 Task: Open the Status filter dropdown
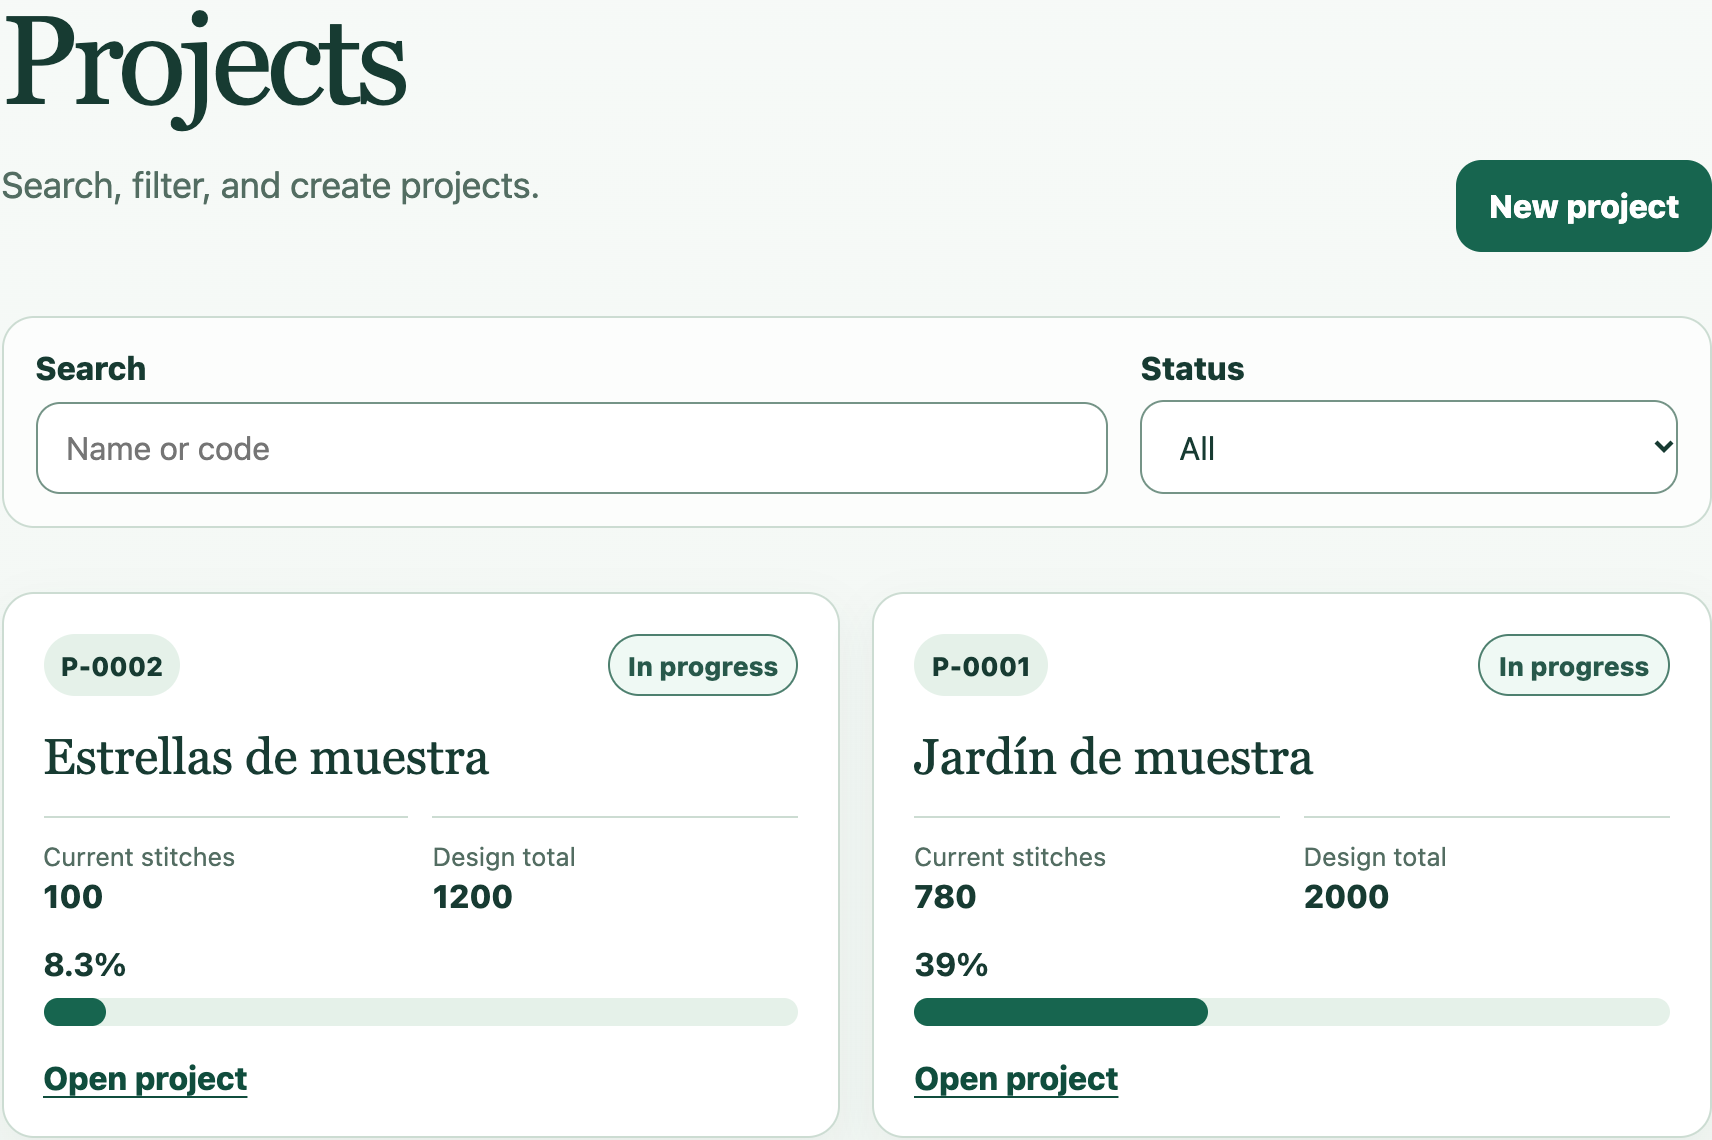tap(1408, 447)
